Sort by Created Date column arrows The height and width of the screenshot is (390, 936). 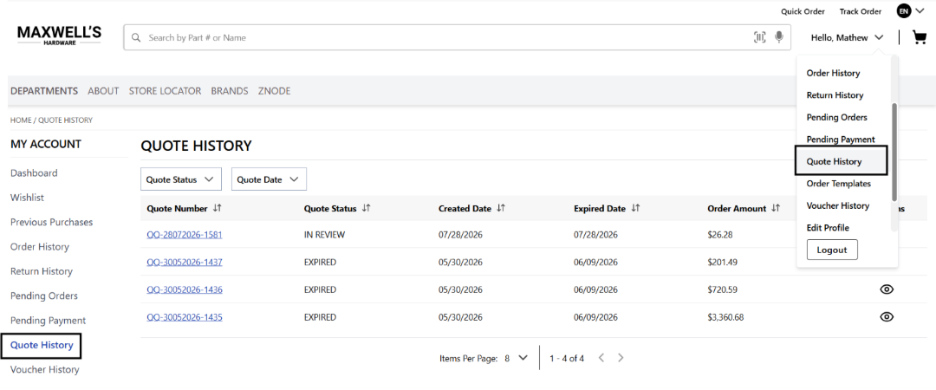pyautogui.click(x=501, y=208)
